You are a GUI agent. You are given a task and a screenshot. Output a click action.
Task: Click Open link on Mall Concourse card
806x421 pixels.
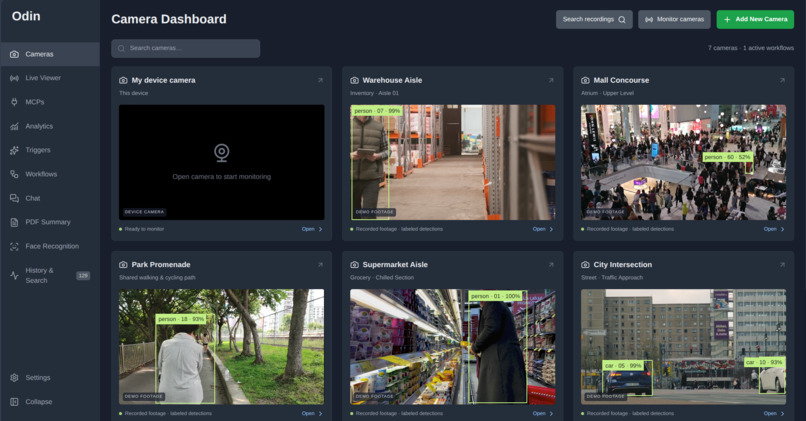(x=774, y=229)
